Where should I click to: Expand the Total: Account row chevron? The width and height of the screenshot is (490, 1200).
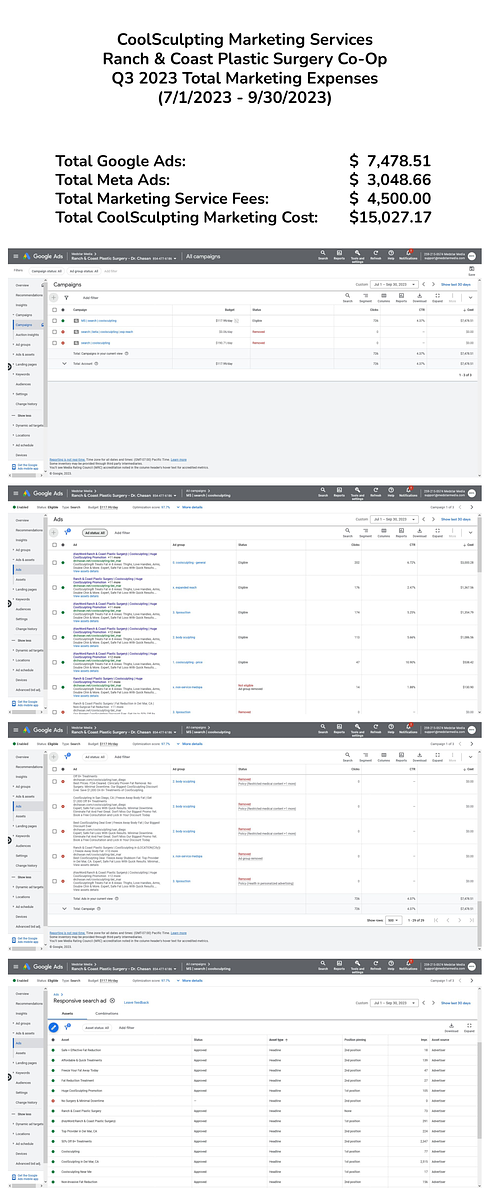64,363
